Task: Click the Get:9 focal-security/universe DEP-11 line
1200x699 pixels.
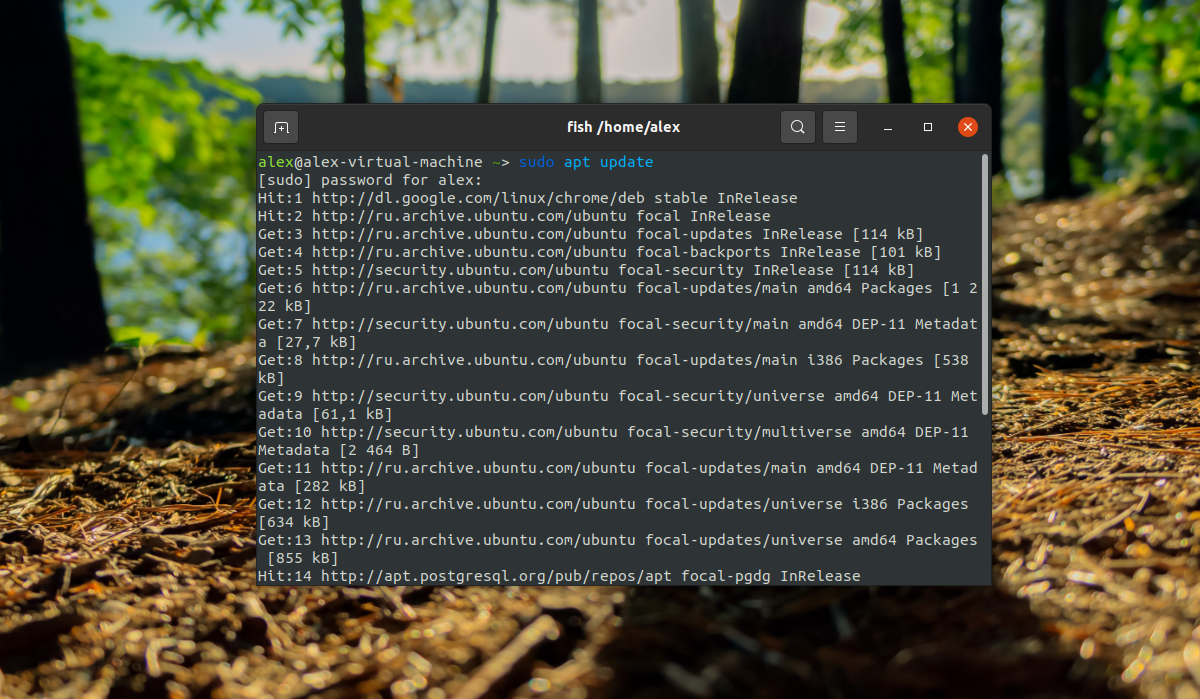Action: (618, 405)
